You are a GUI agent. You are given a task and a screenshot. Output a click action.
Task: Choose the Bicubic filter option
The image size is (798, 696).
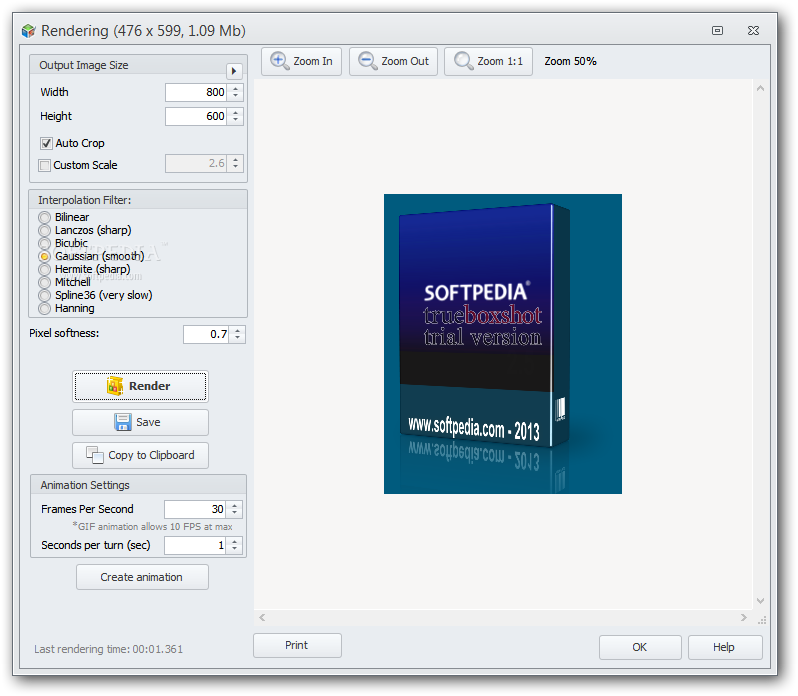click(x=45, y=243)
